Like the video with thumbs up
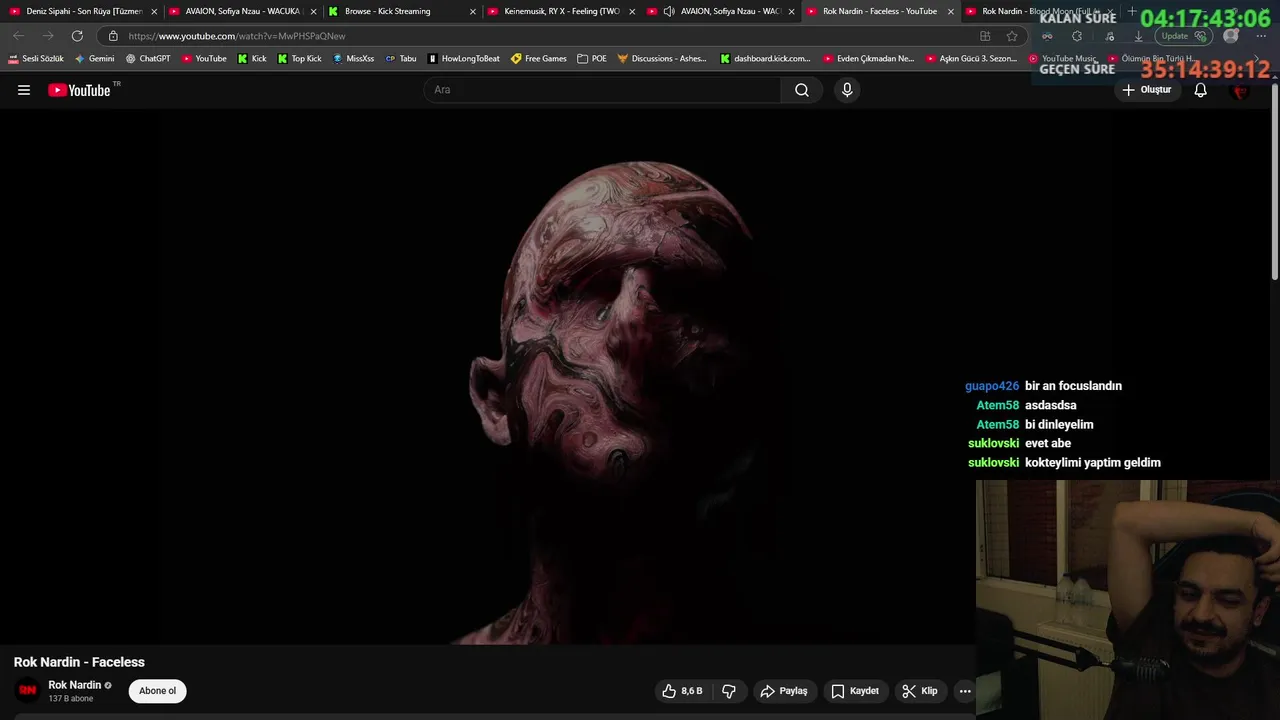The image size is (1280, 720). 682,691
